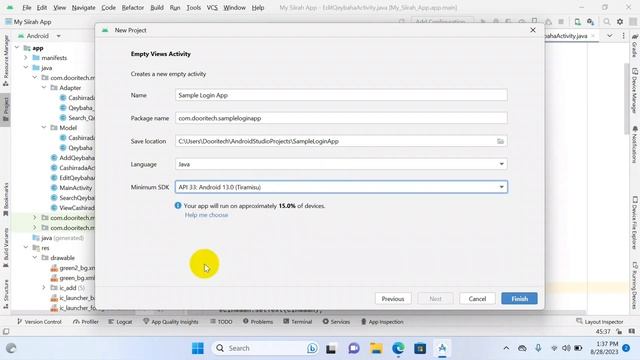
Task: Click Search Everywhere magnifier icon
Action: (x=607, y=22)
